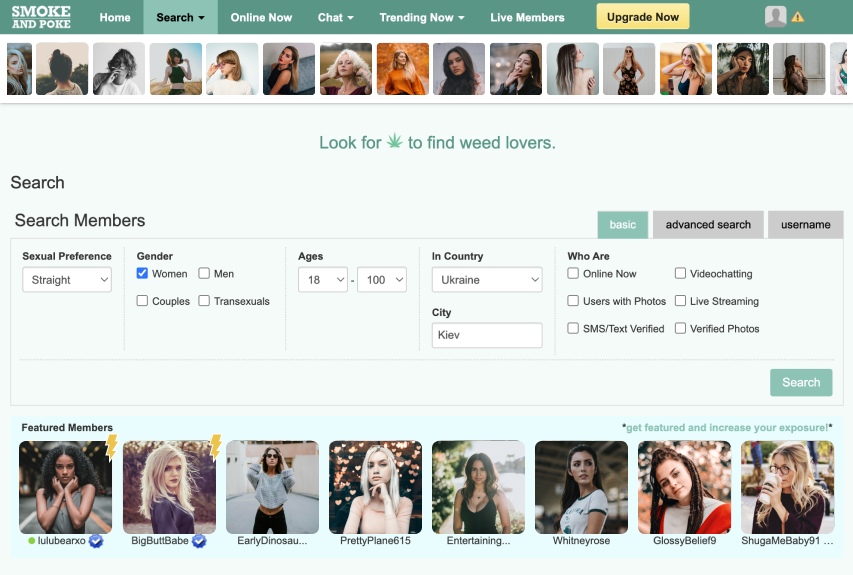The width and height of the screenshot is (853, 575).
Task: Enable the Online Now filter checkbox
Action: pos(573,273)
